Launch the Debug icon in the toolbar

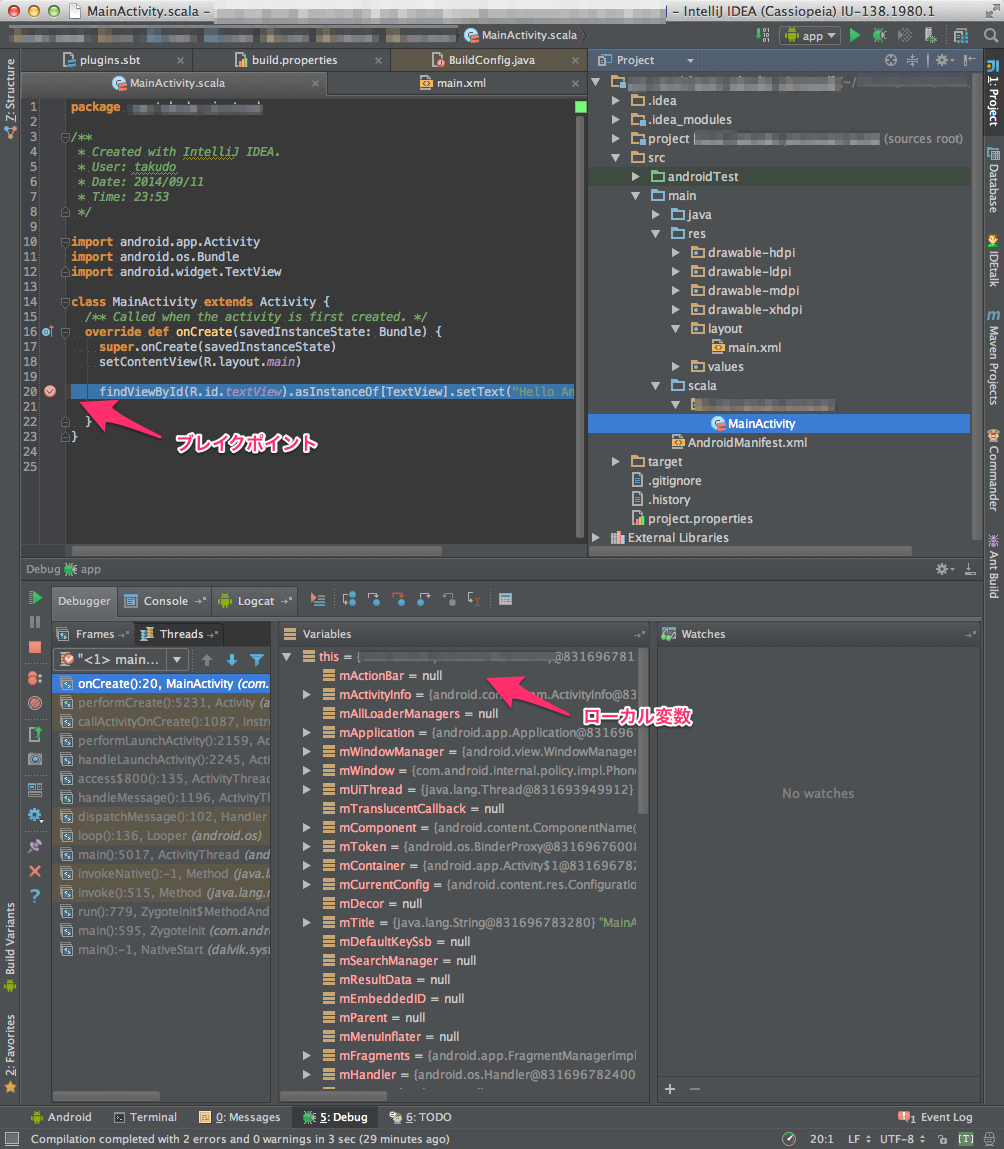(x=877, y=35)
